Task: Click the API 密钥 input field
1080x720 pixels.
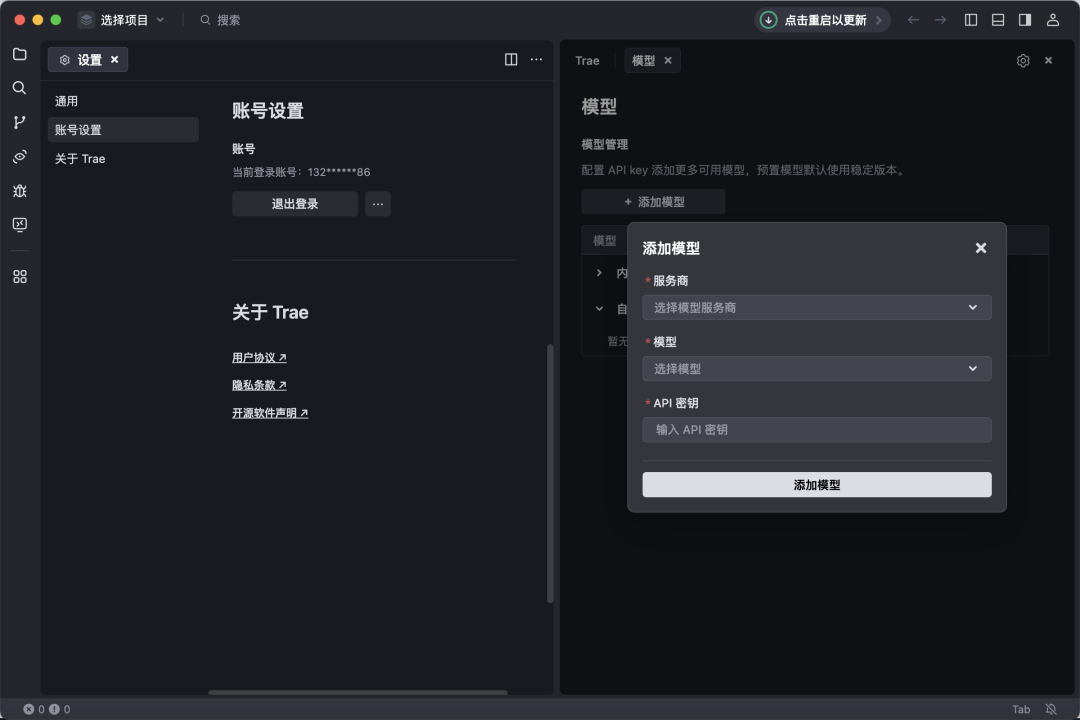Action: click(x=817, y=430)
